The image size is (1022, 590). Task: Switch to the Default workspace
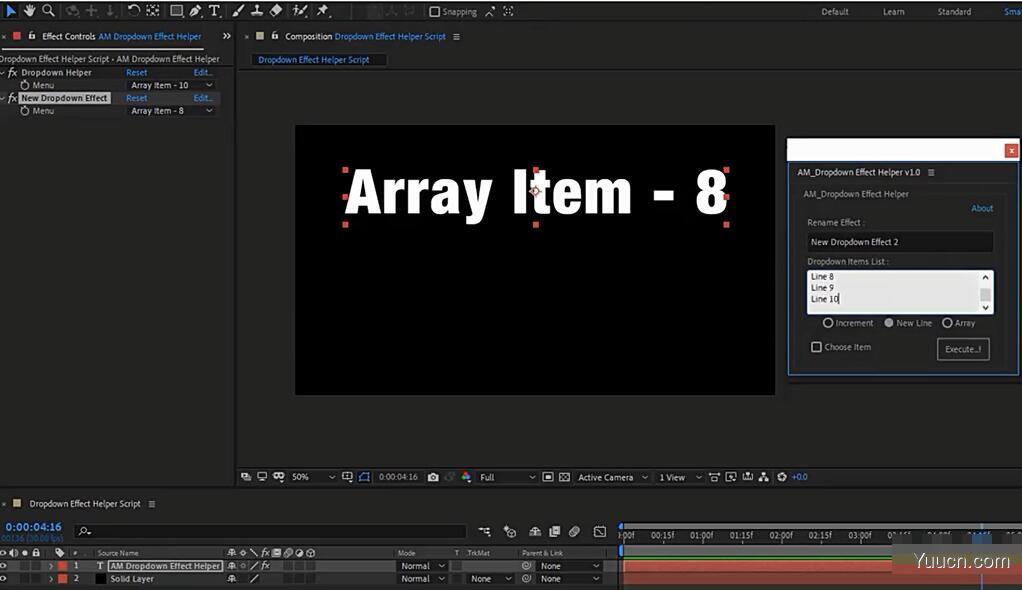click(x=834, y=12)
